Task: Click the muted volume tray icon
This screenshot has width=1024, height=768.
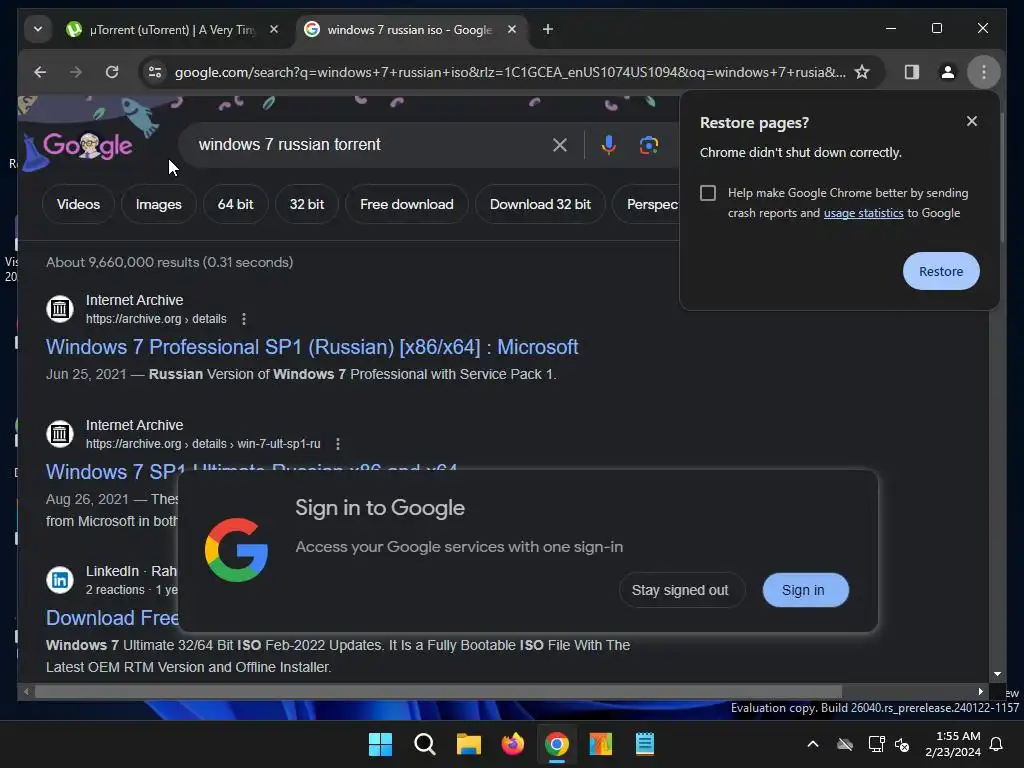Action: click(902, 744)
